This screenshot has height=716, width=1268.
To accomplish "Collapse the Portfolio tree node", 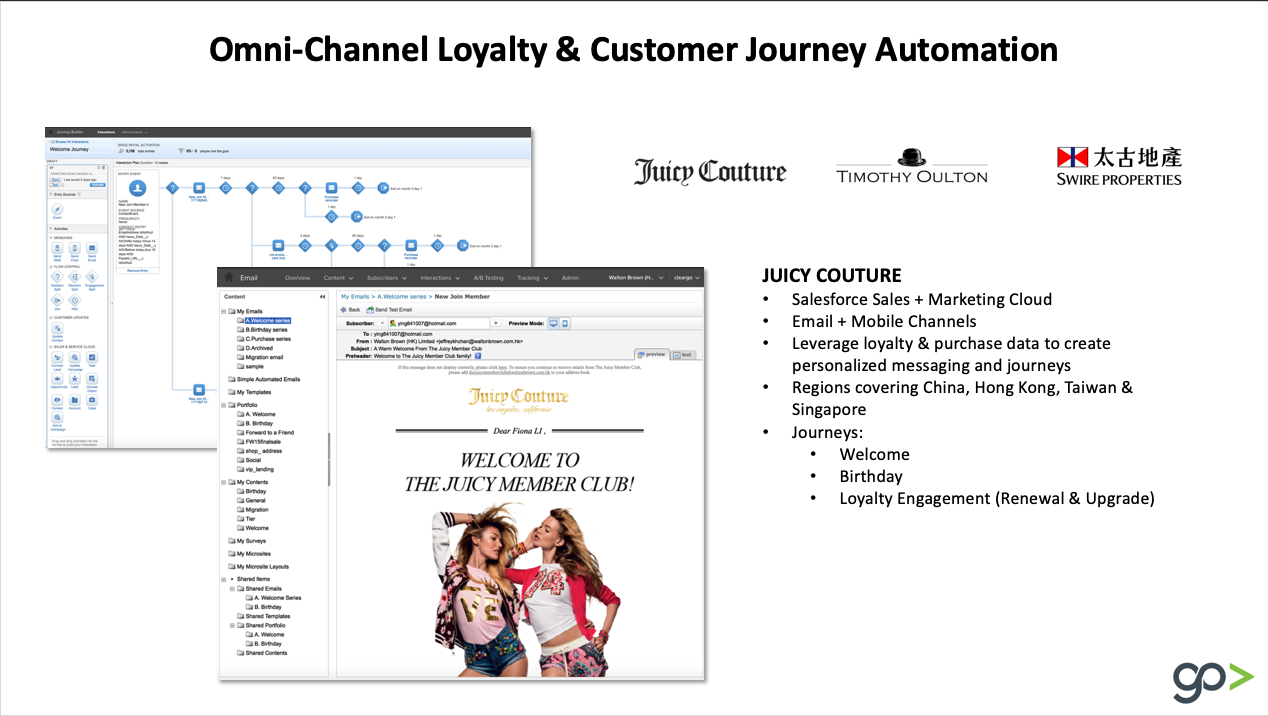I will 224,405.
